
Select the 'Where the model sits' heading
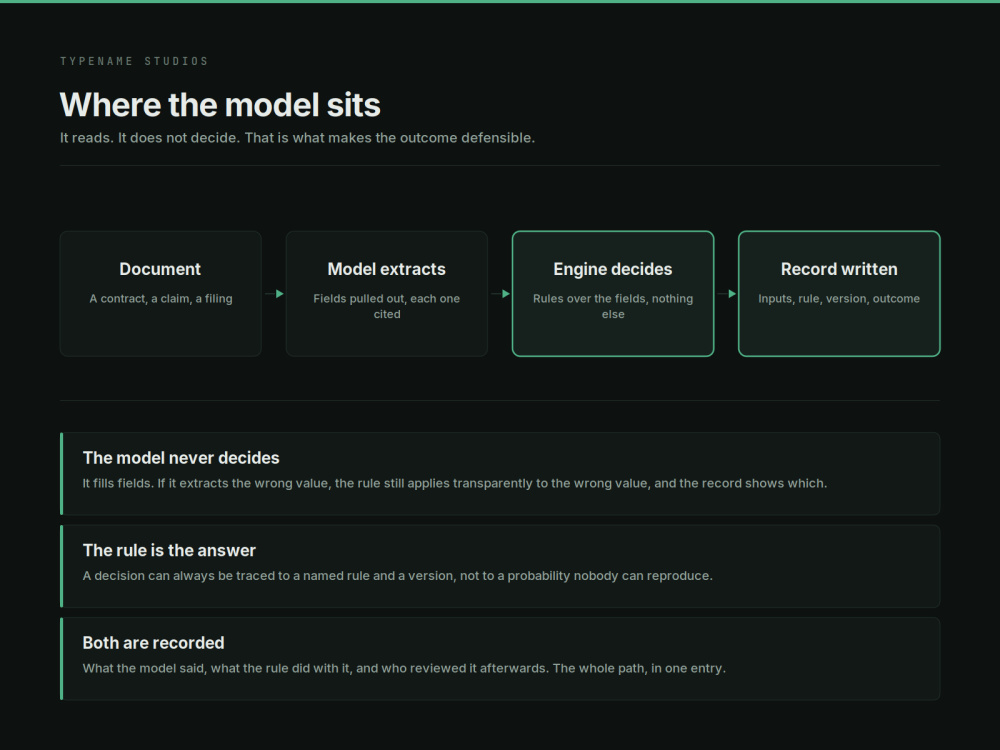click(220, 105)
